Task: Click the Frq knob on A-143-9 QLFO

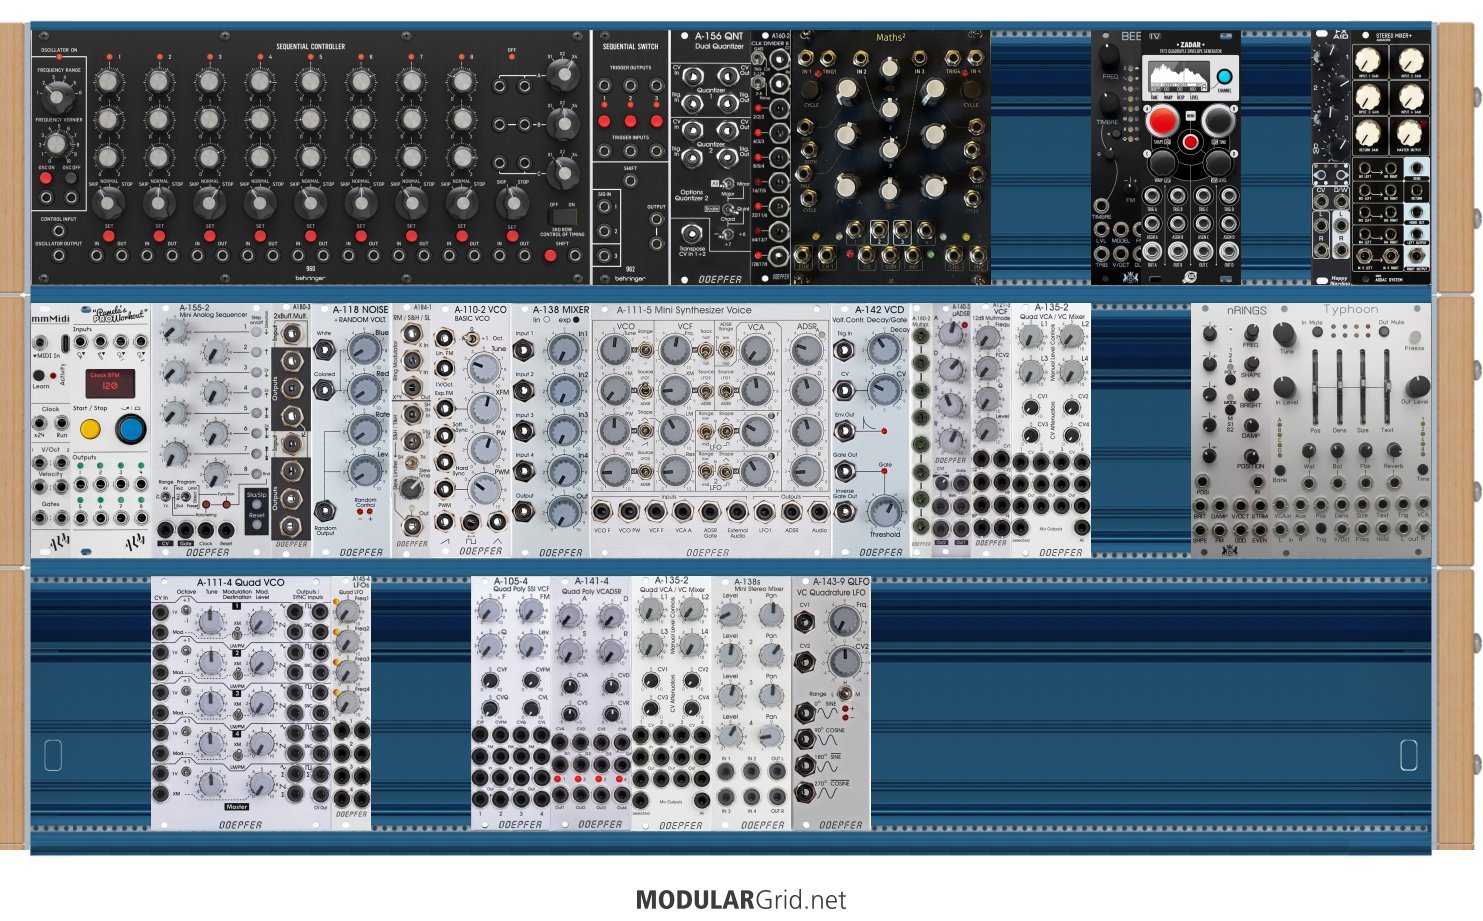Action: coord(845,621)
